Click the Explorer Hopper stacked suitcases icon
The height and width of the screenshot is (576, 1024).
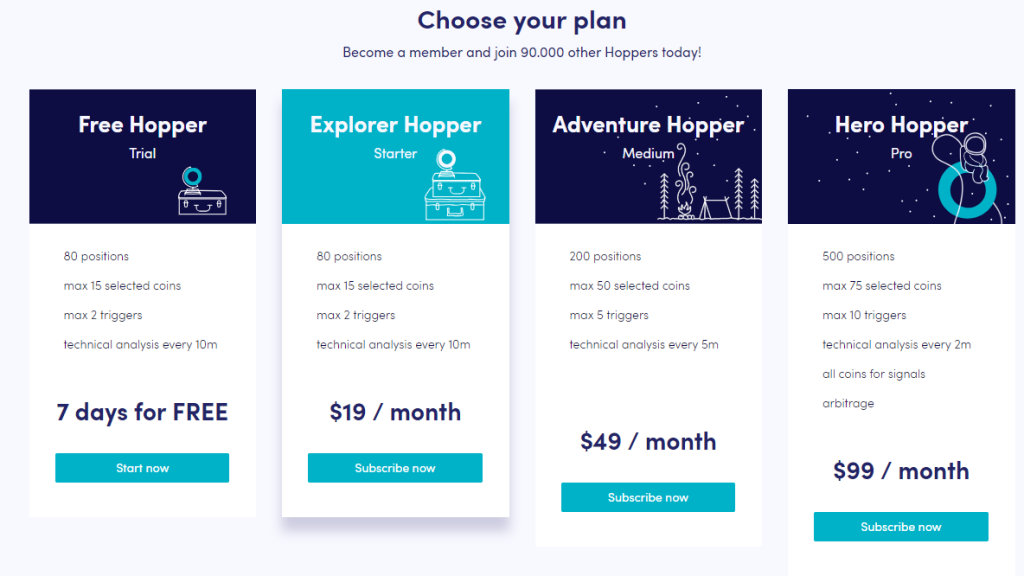[455, 185]
